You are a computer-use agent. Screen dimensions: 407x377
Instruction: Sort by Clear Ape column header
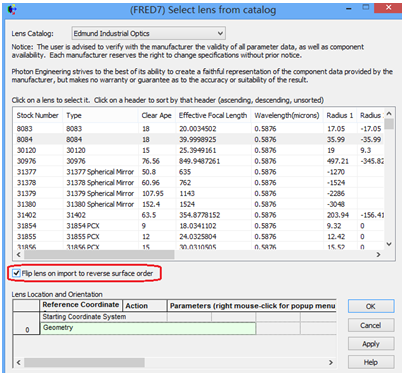[156, 115]
